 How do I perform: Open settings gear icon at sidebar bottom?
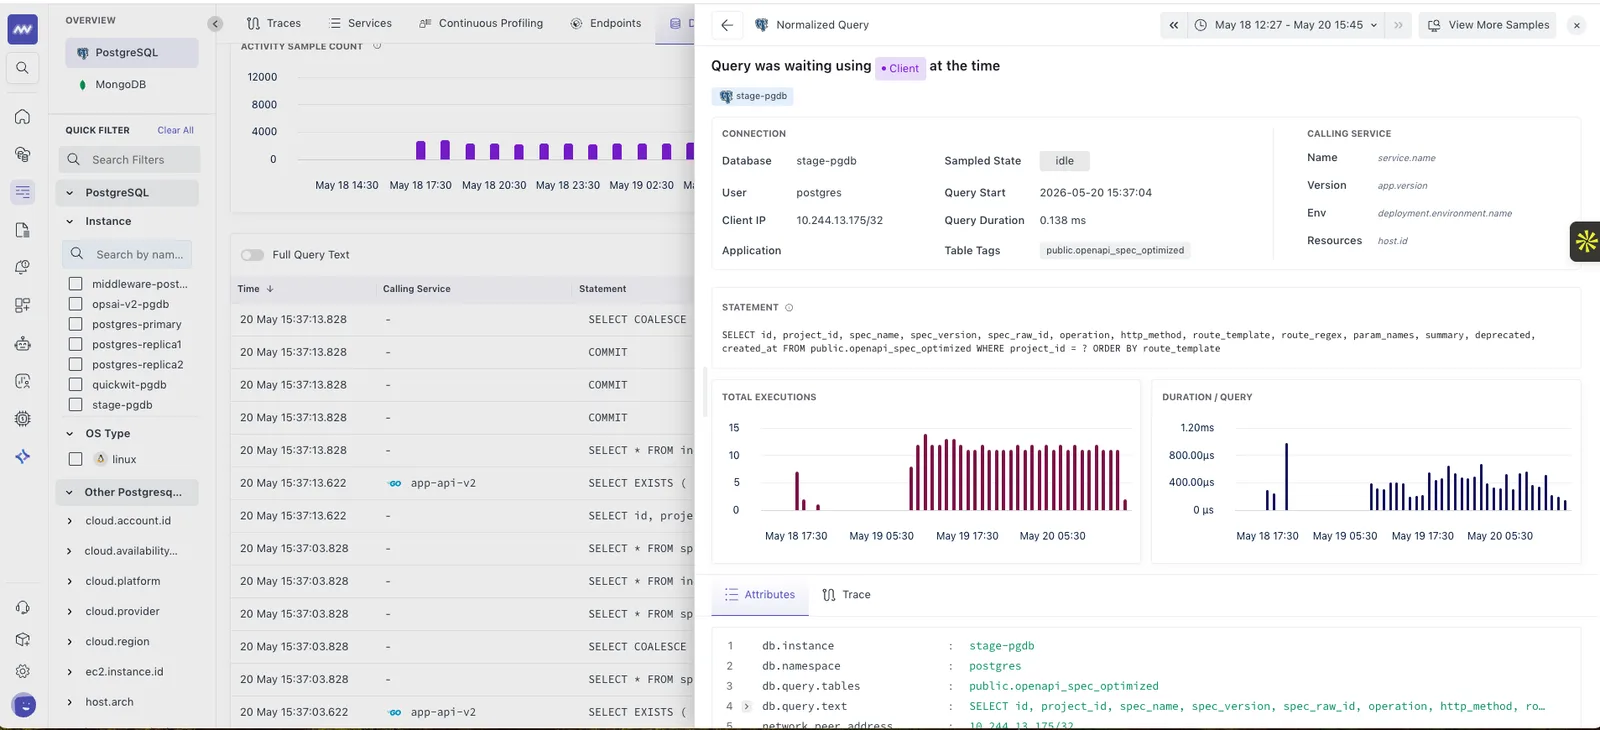[x=22, y=671]
